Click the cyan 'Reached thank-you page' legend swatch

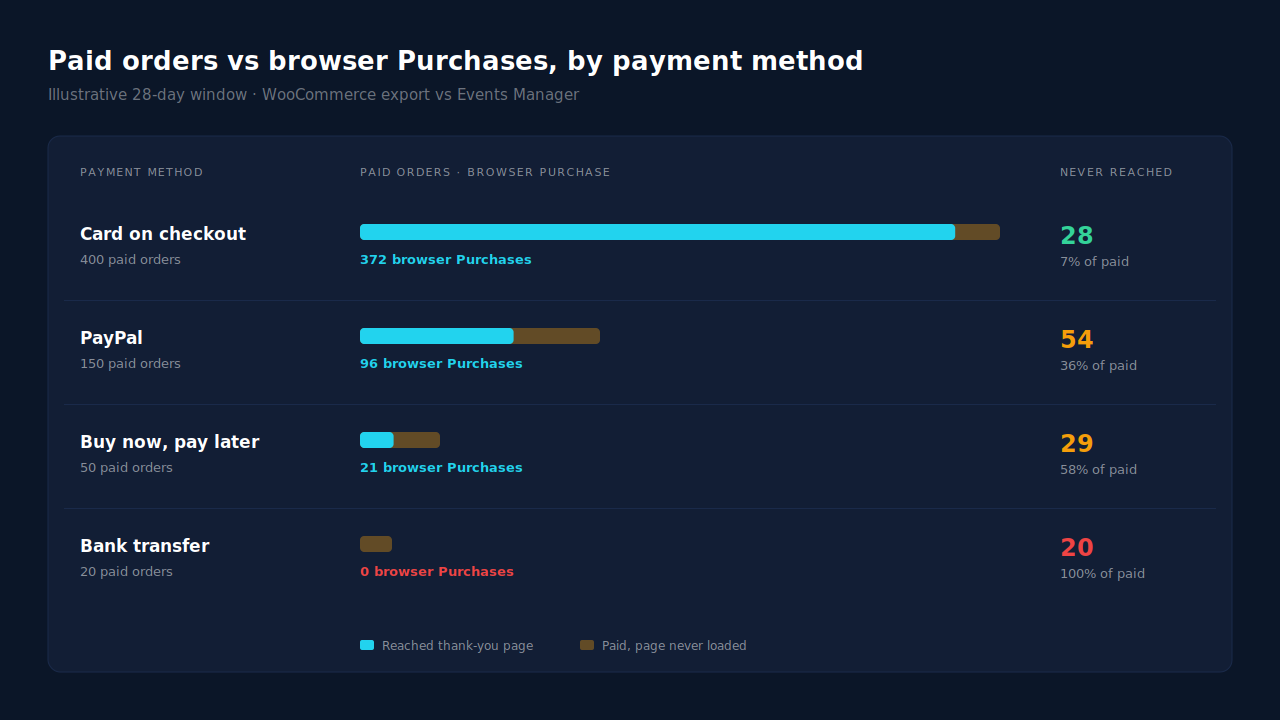[367, 645]
